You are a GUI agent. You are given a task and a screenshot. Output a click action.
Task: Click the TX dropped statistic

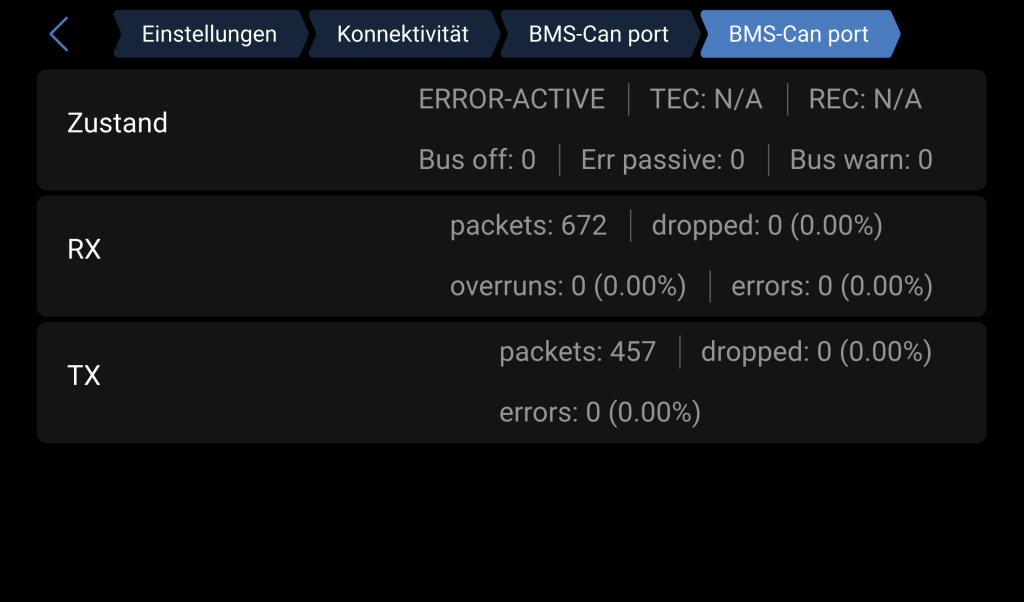point(816,352)
